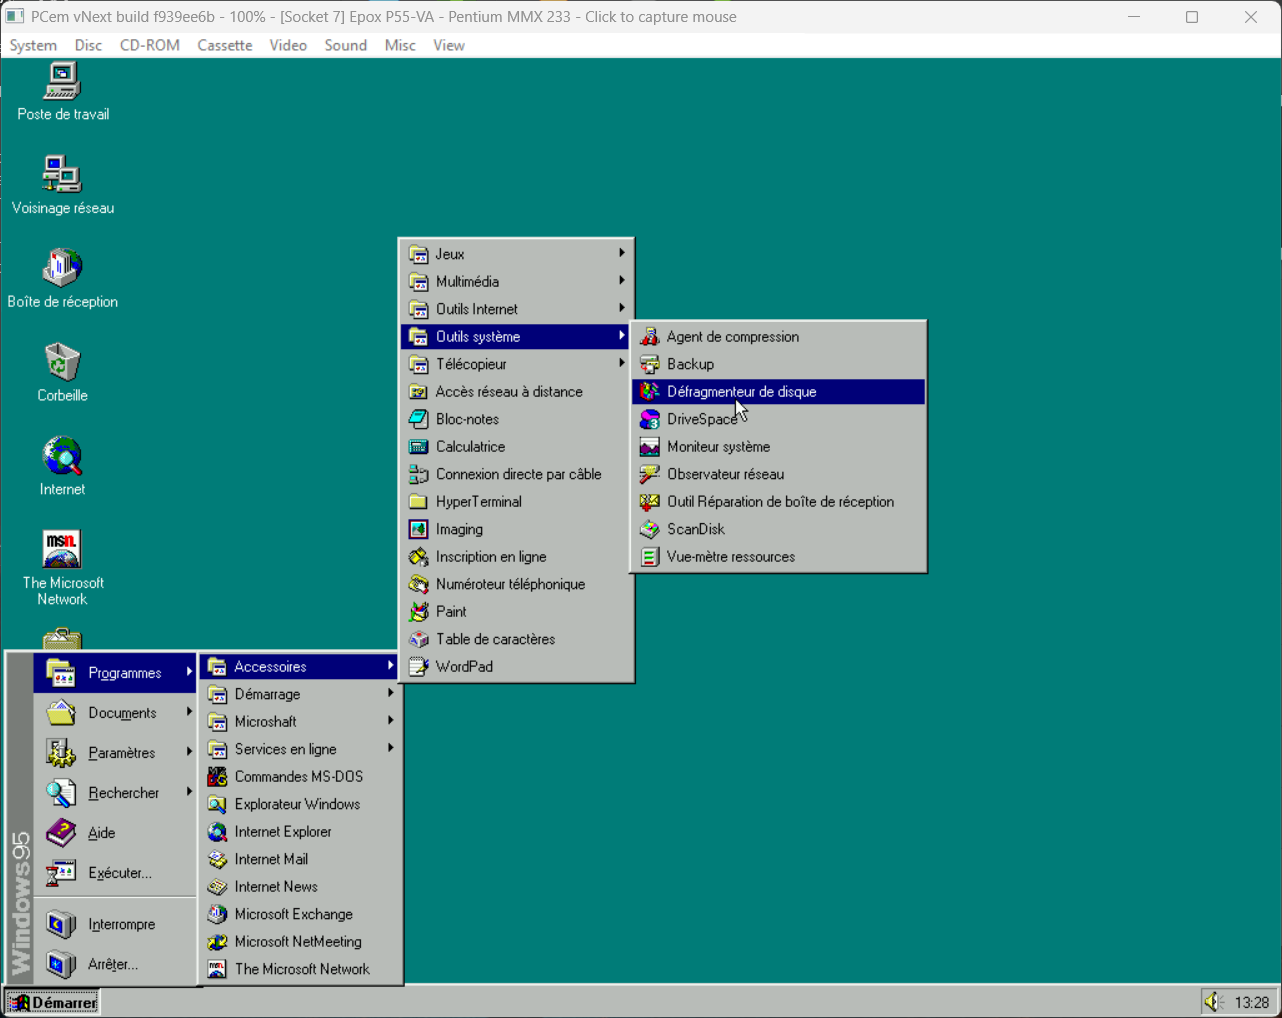Image resolution: width=1282 pixels, height=1018 pixels.
Task: Expand the Multimédia submenu arrow
Action: pyautogui.click(x=622, y=281)
